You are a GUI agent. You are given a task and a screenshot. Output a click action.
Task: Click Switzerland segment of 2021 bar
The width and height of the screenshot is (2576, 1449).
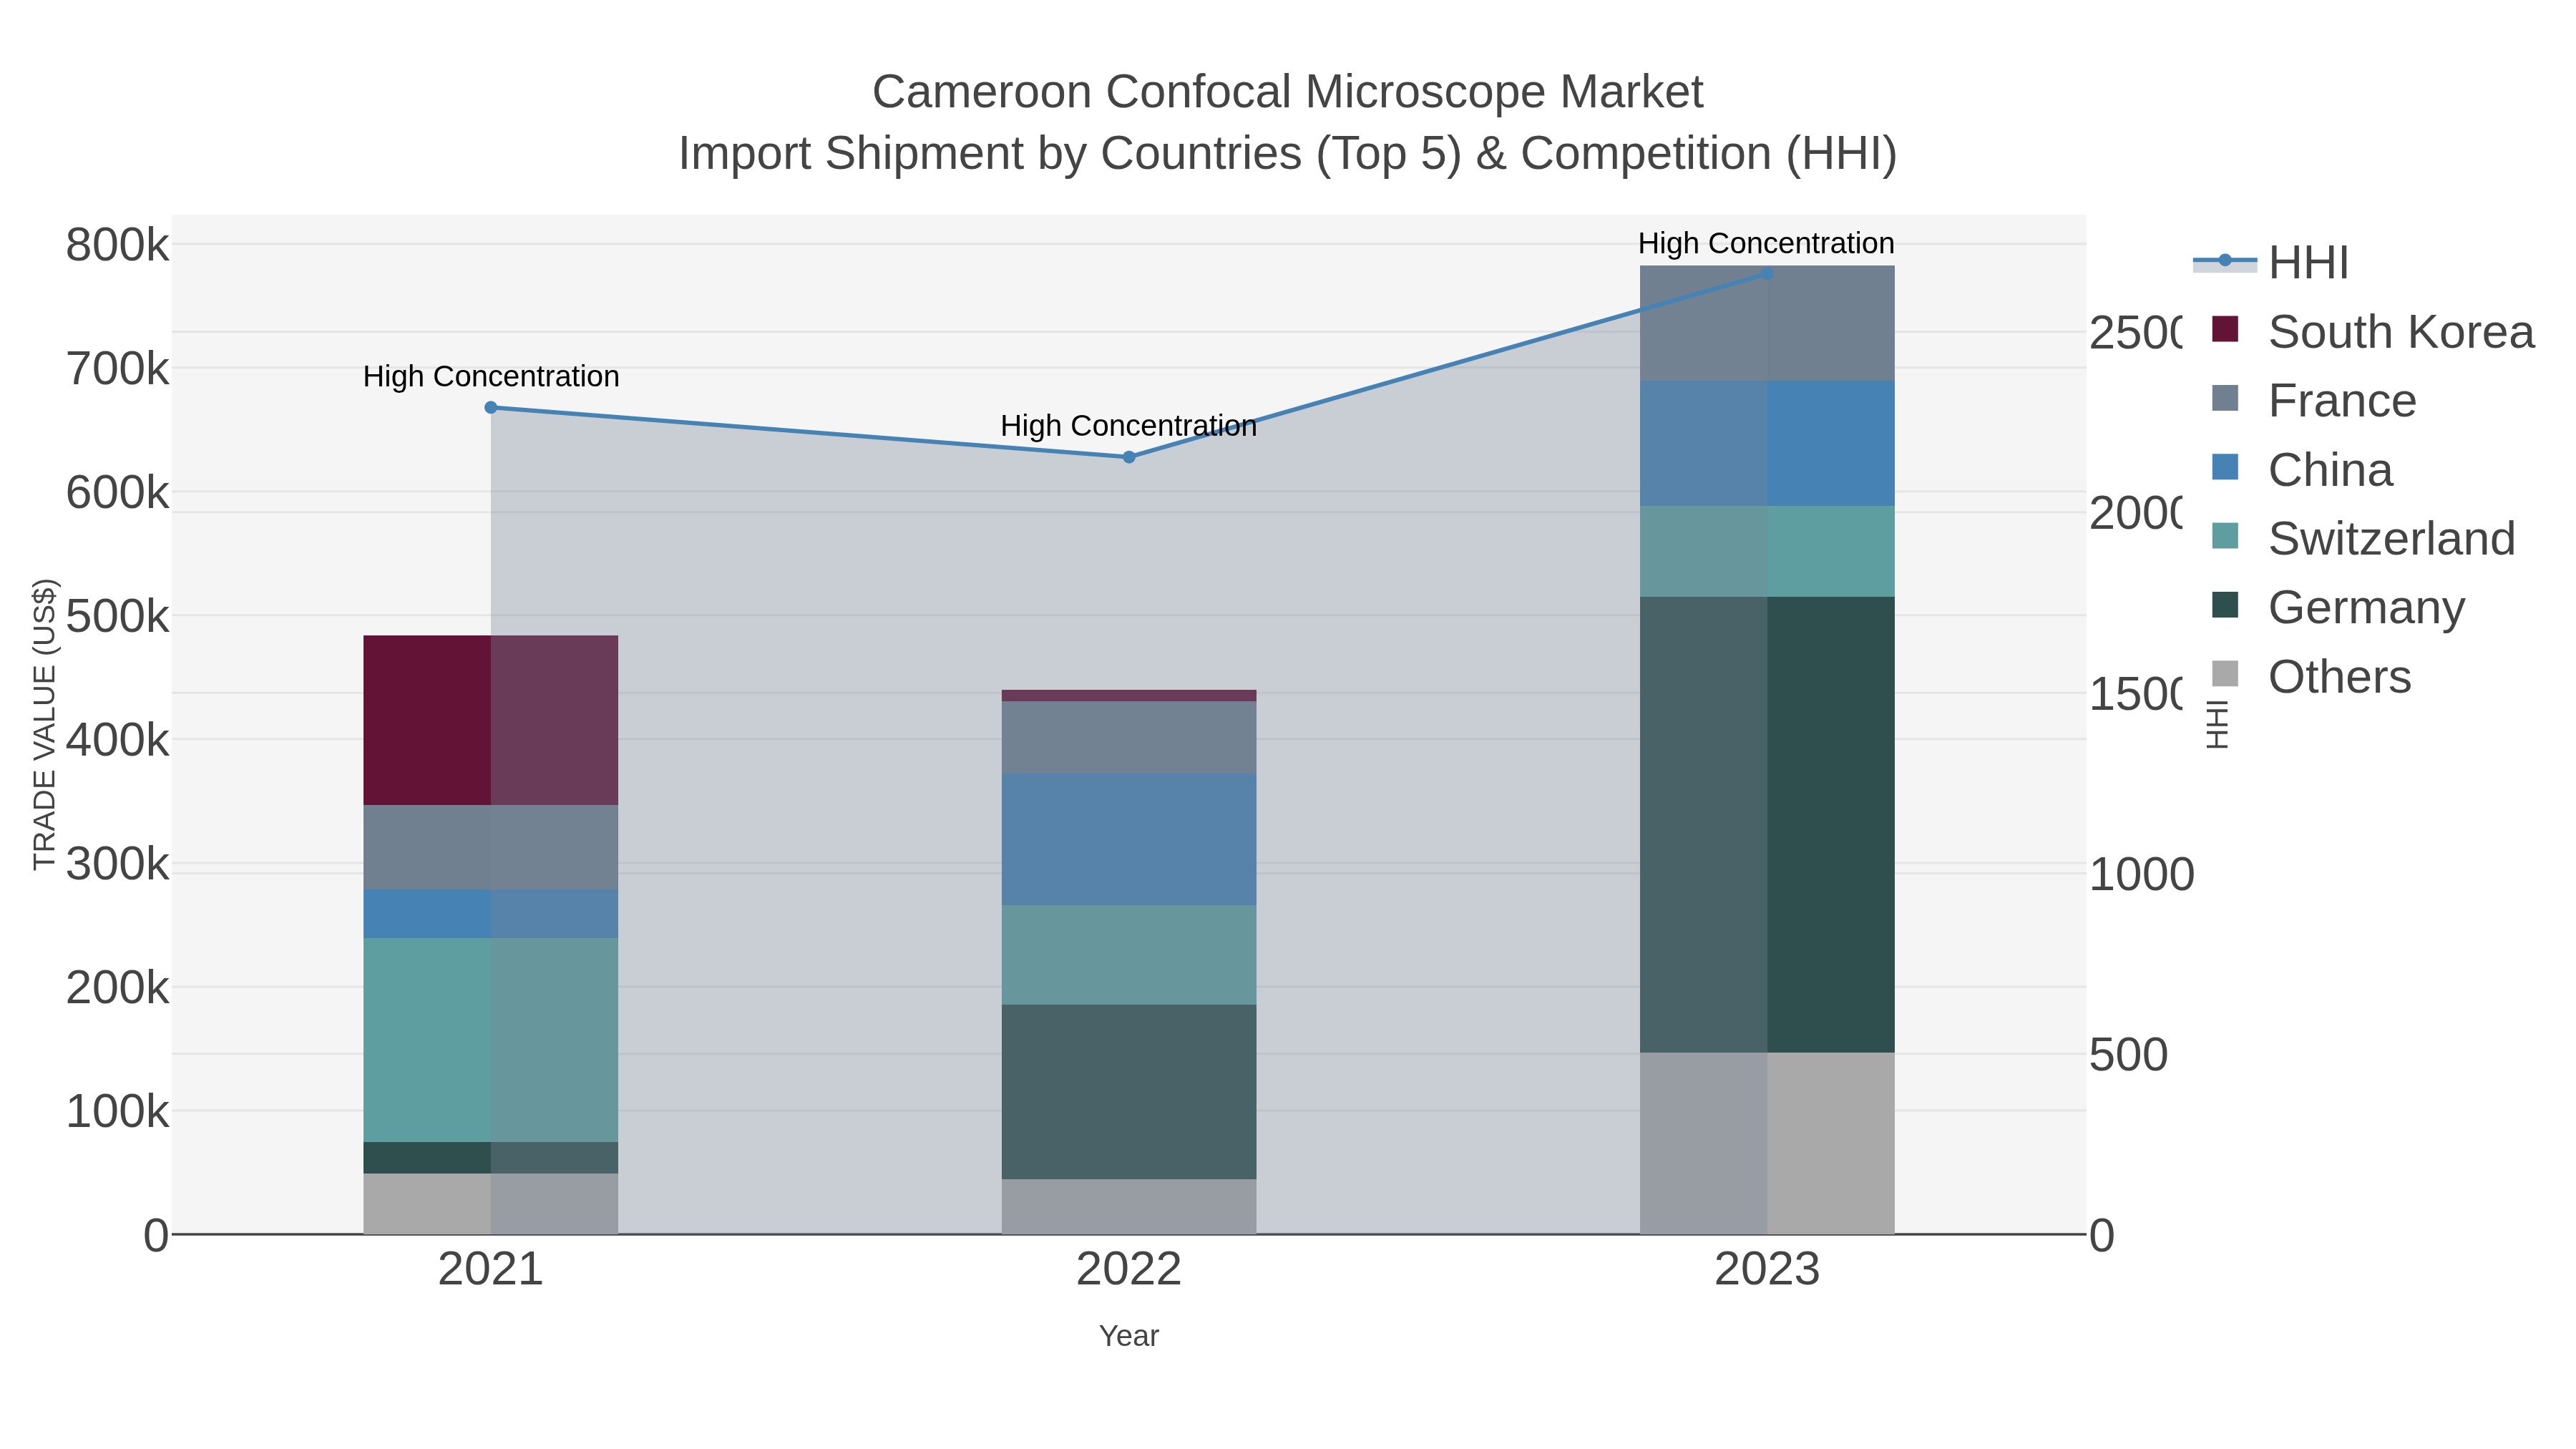tap(491, 1040)
